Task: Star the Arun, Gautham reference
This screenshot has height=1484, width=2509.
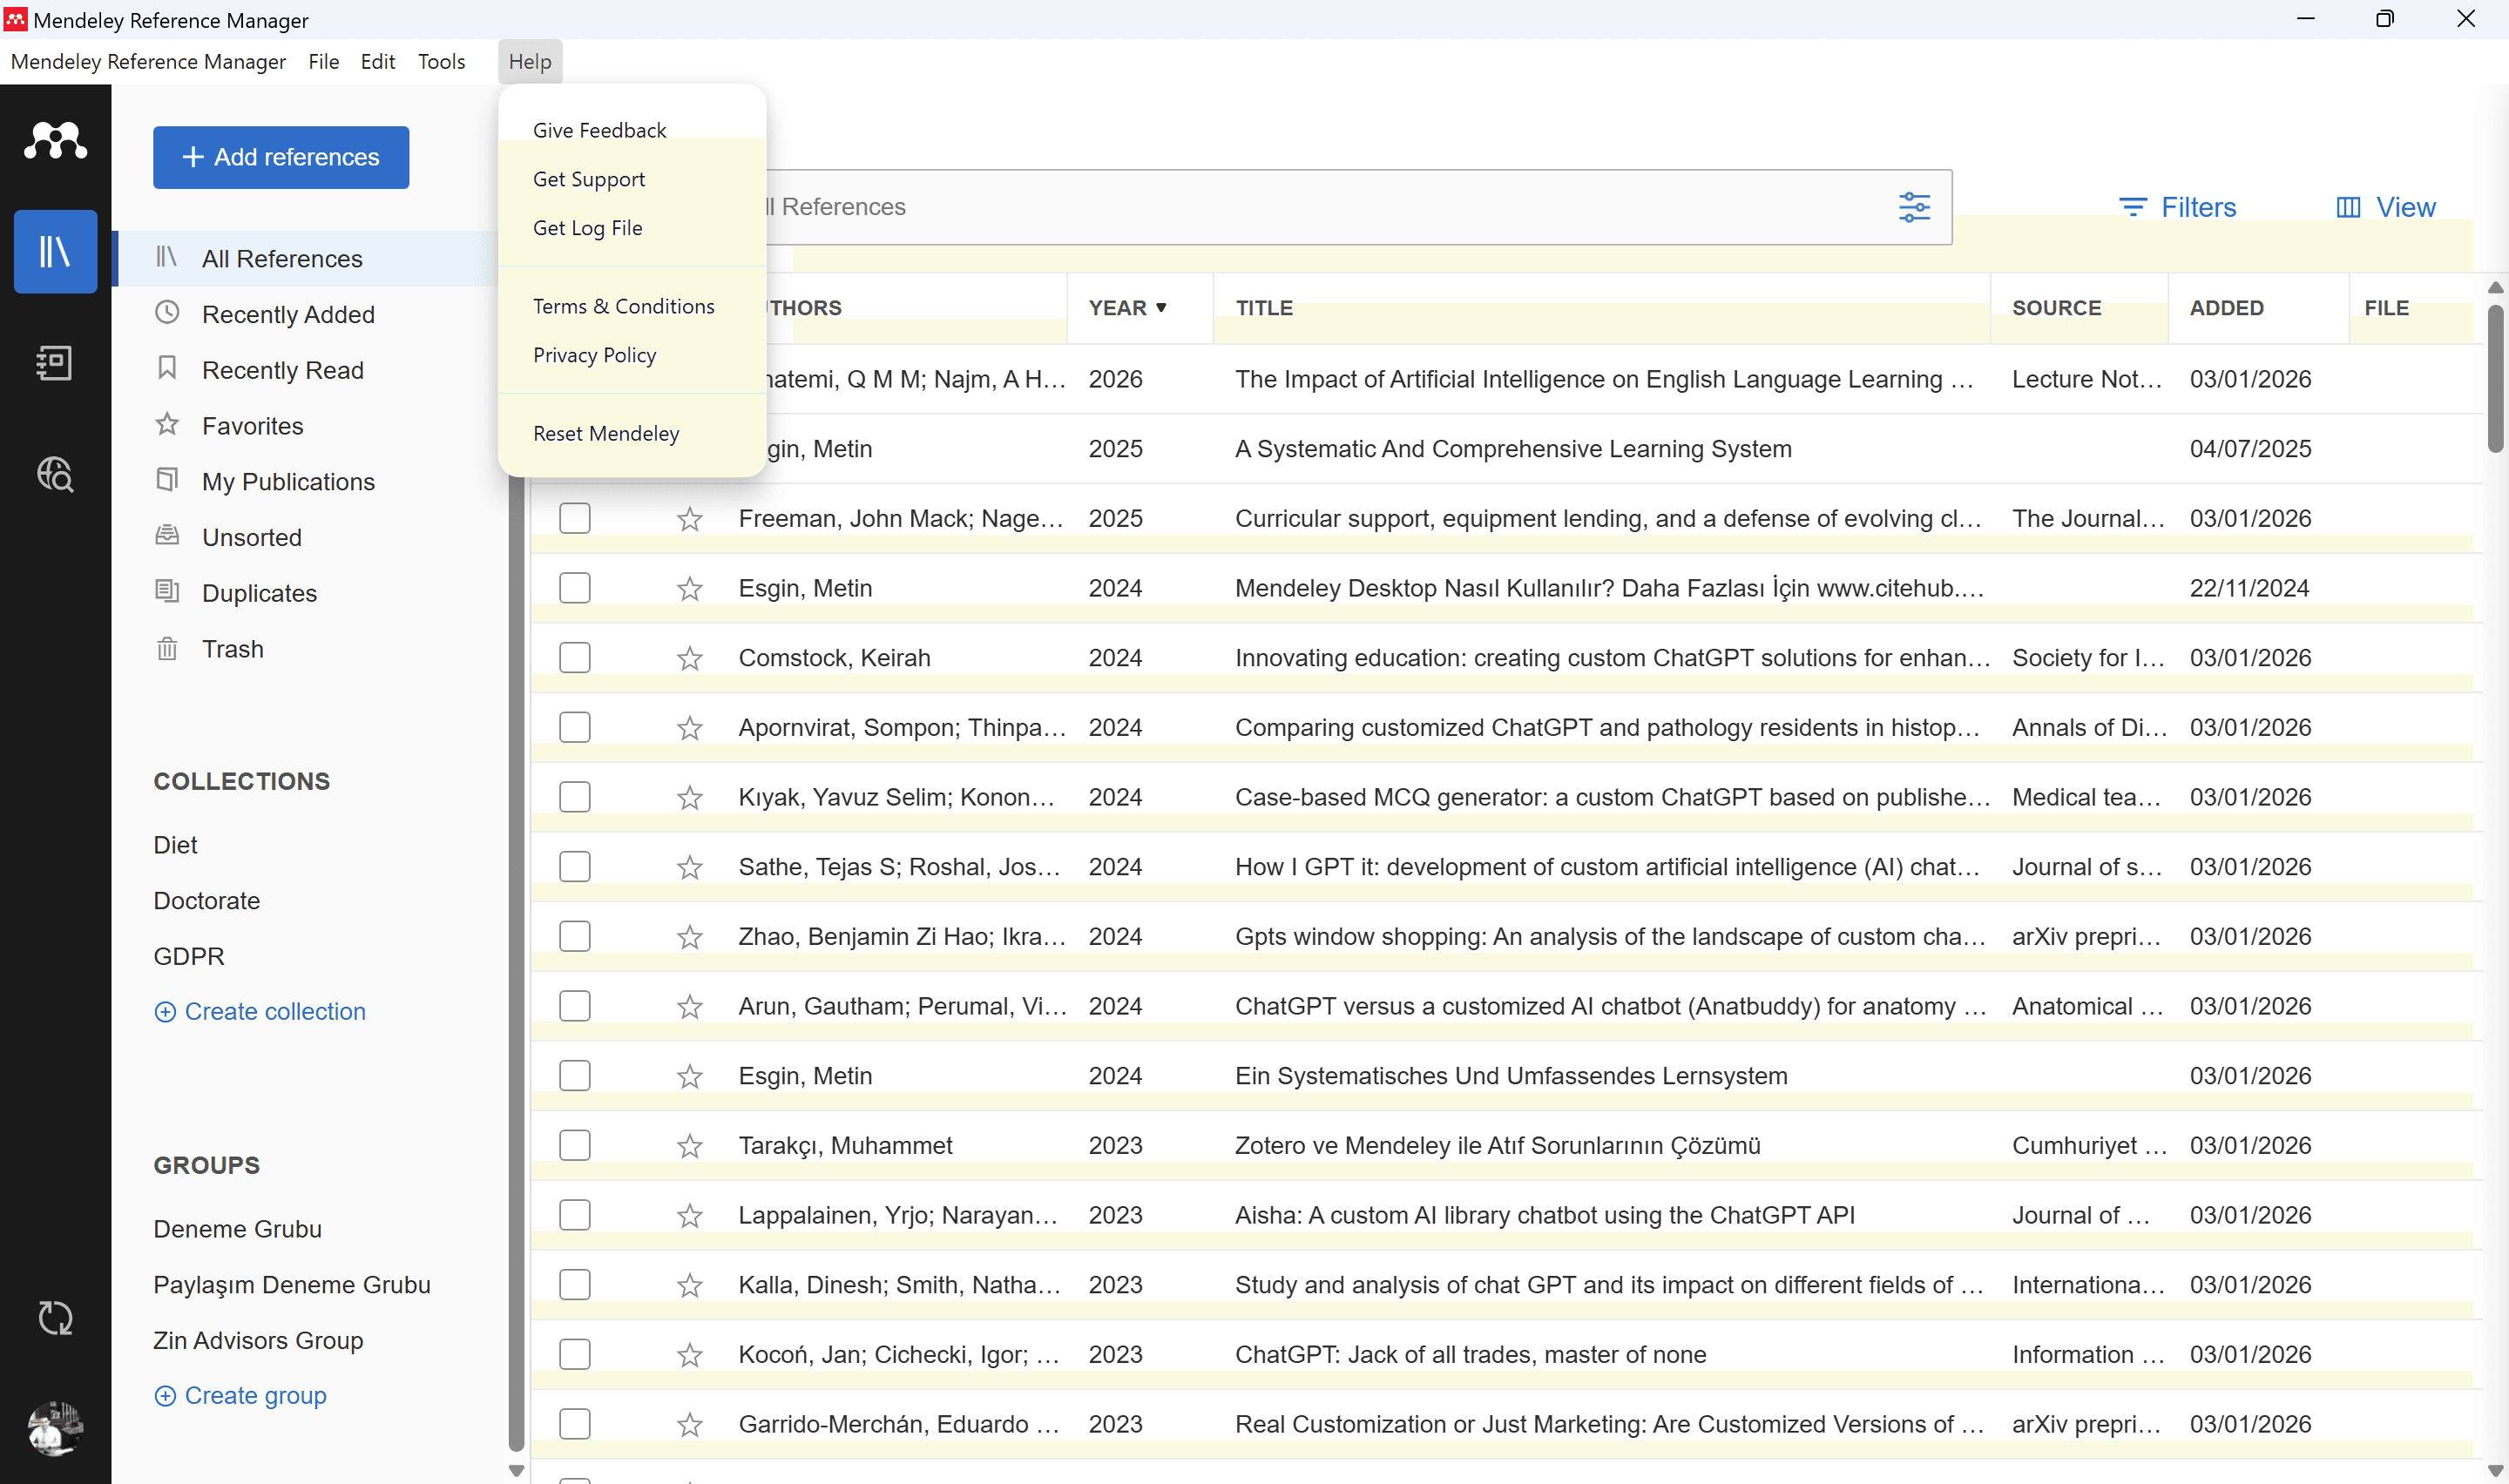Action: (689, 1007)
